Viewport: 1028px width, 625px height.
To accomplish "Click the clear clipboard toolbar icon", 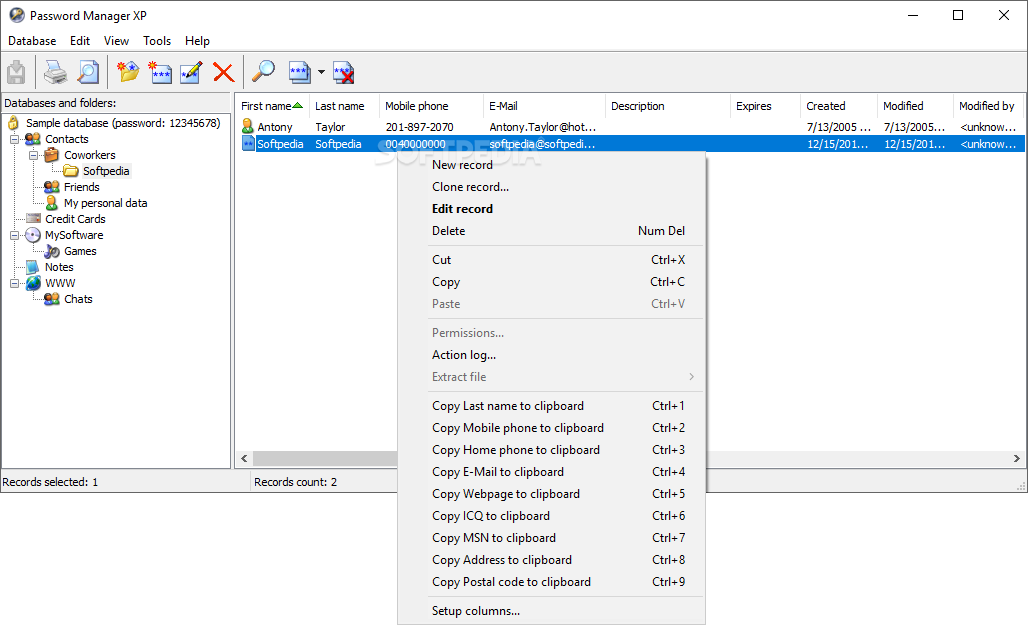I will (344, 72).
